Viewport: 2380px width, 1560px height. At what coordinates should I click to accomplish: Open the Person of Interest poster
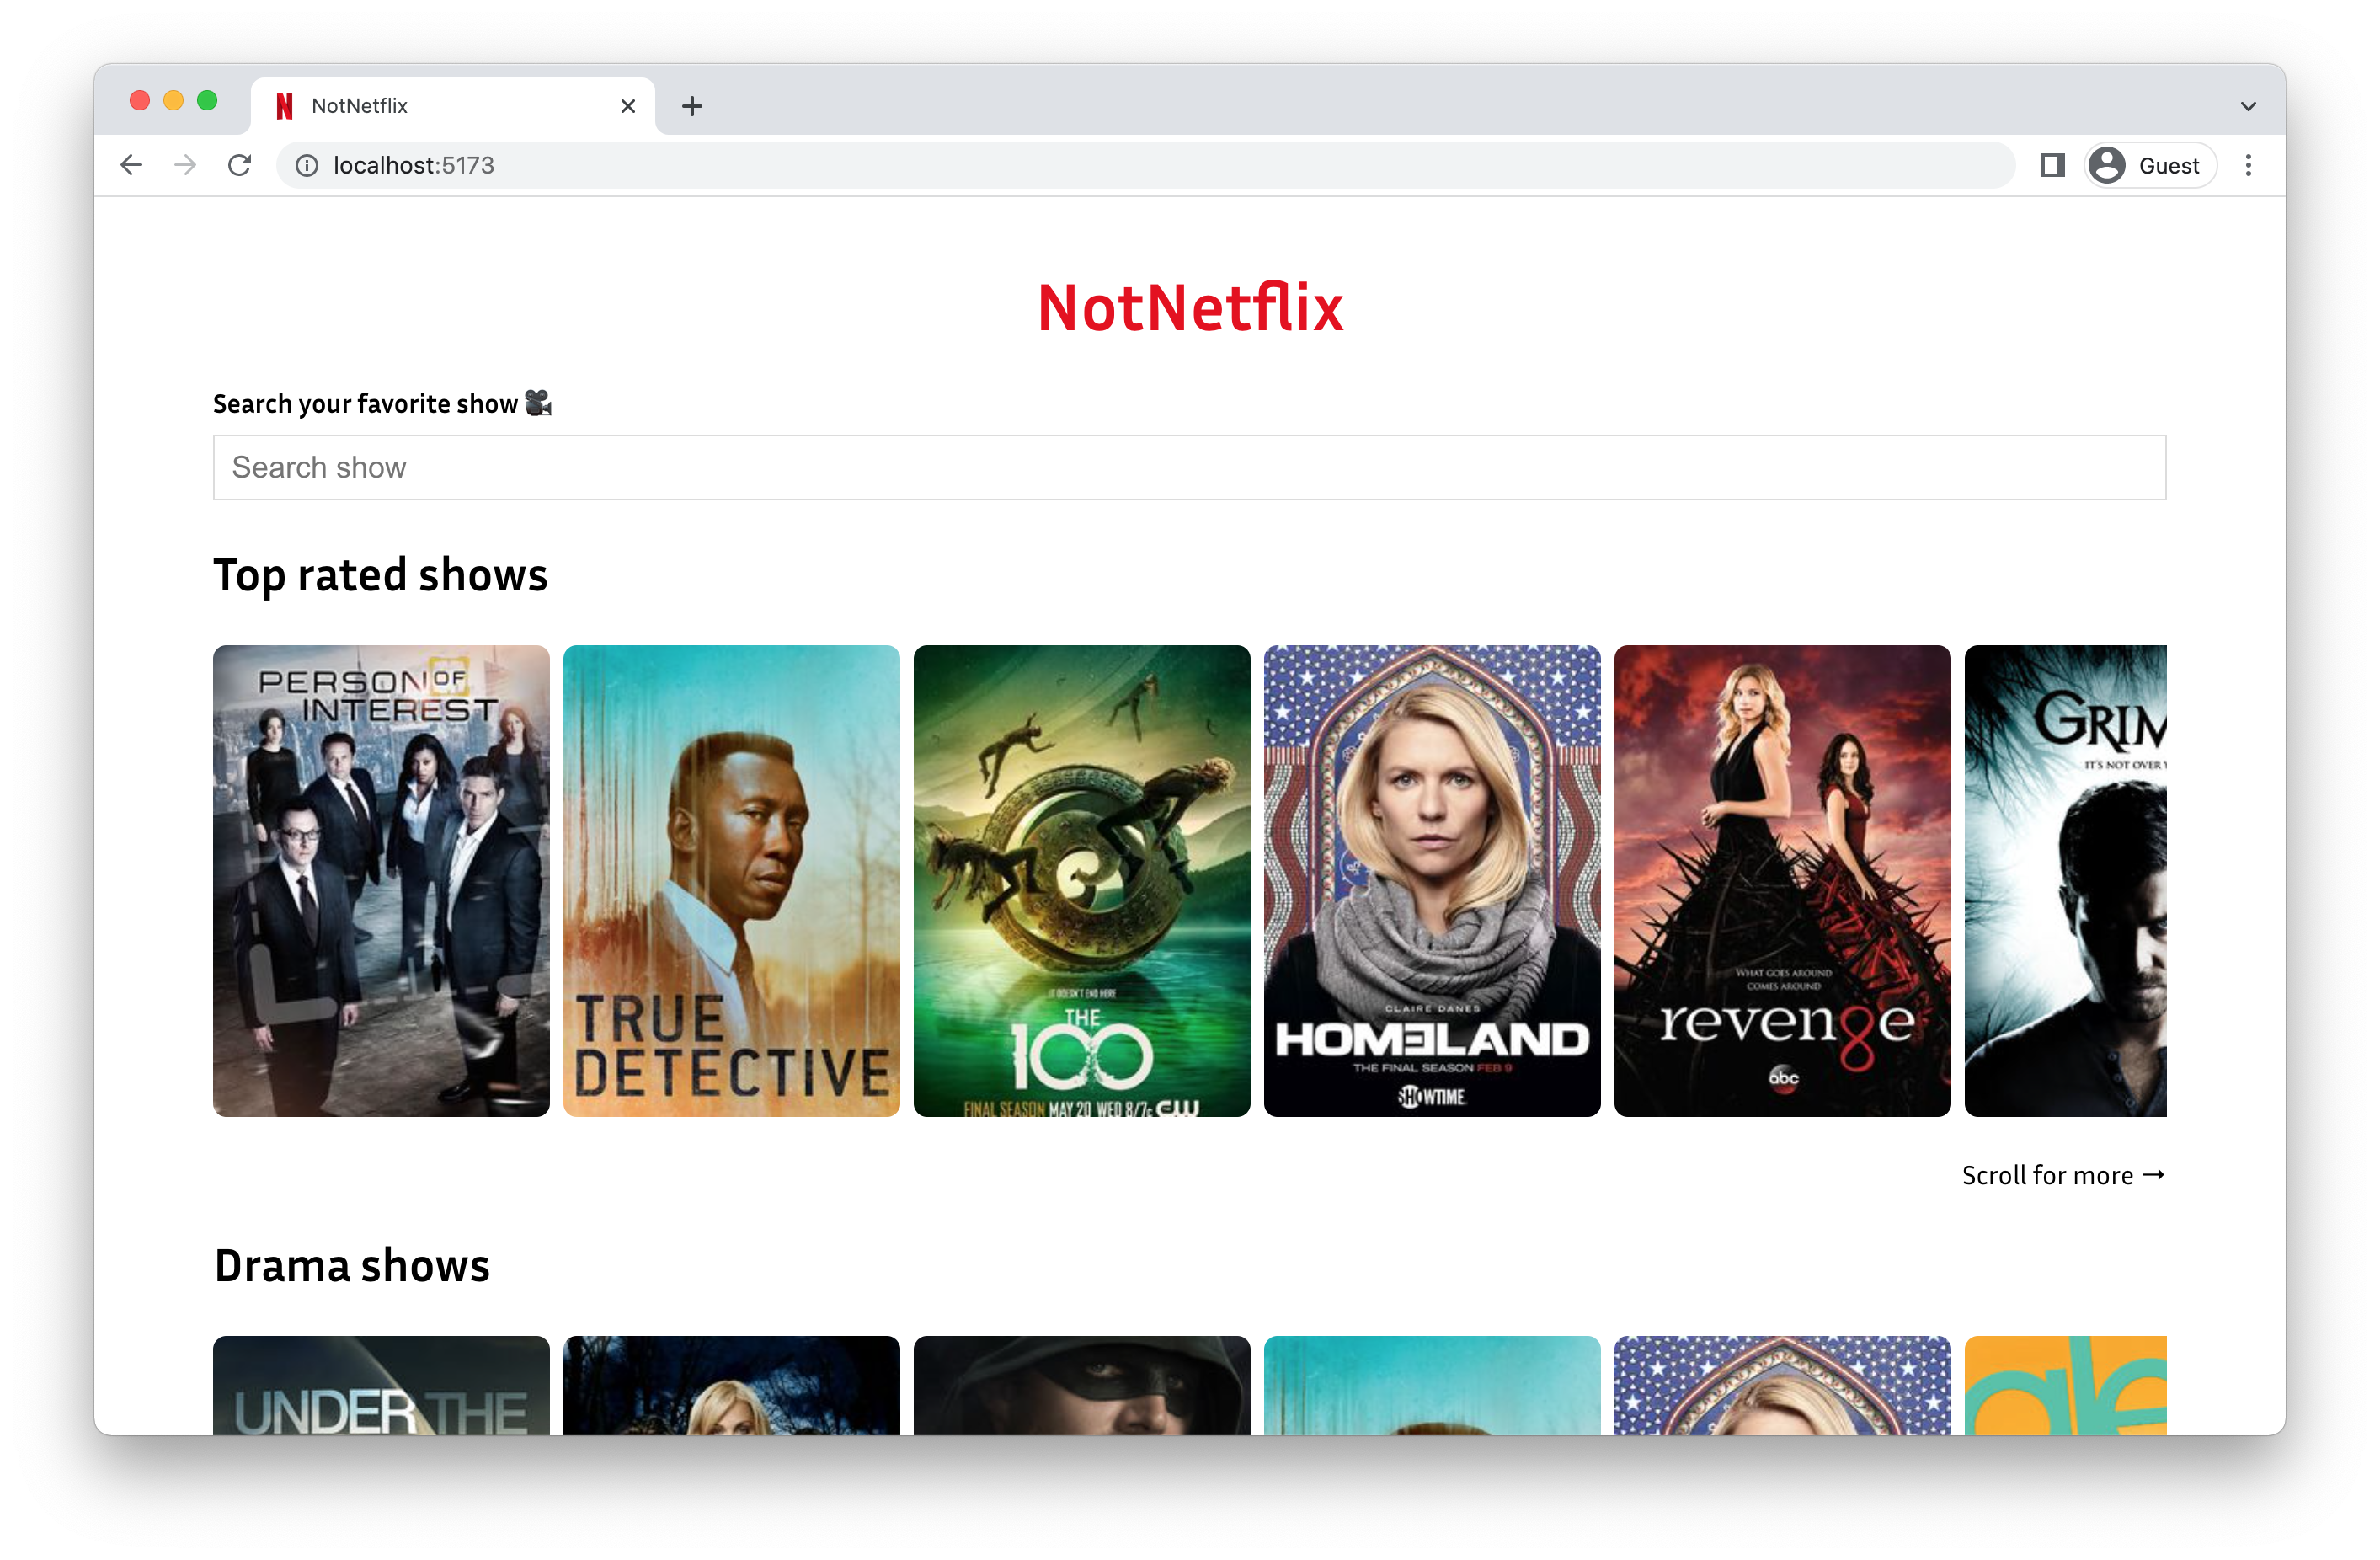(381, 880)
